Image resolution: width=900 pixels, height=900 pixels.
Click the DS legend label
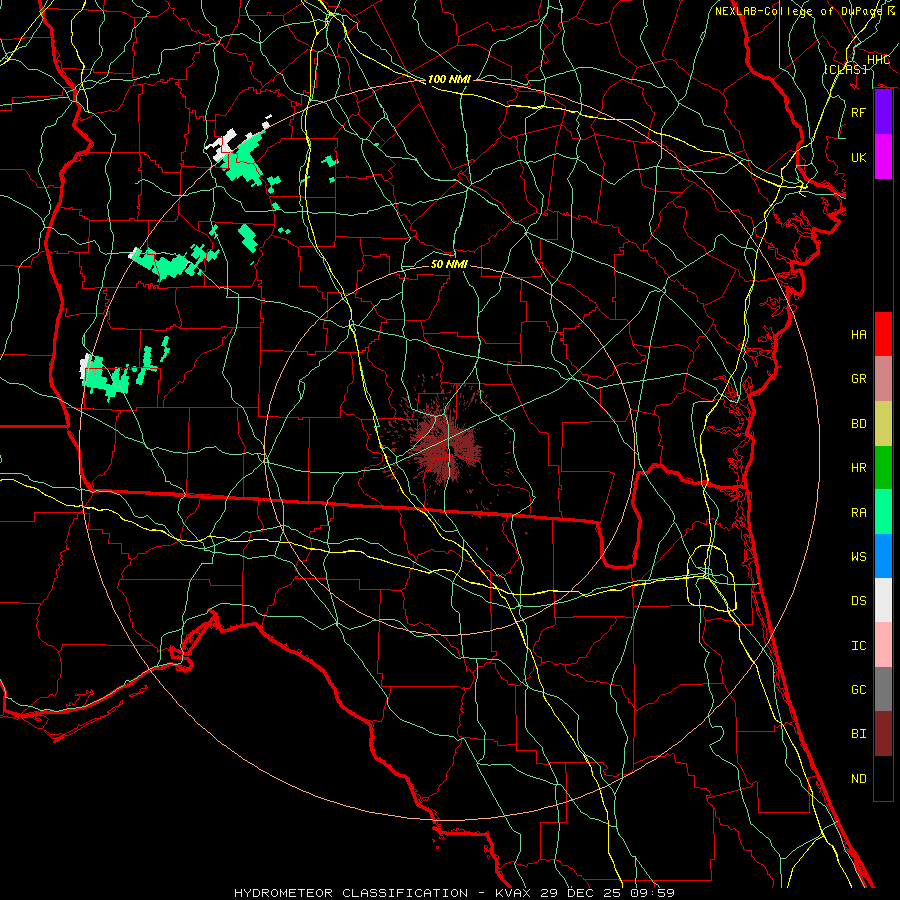click(x=858, y=601)
